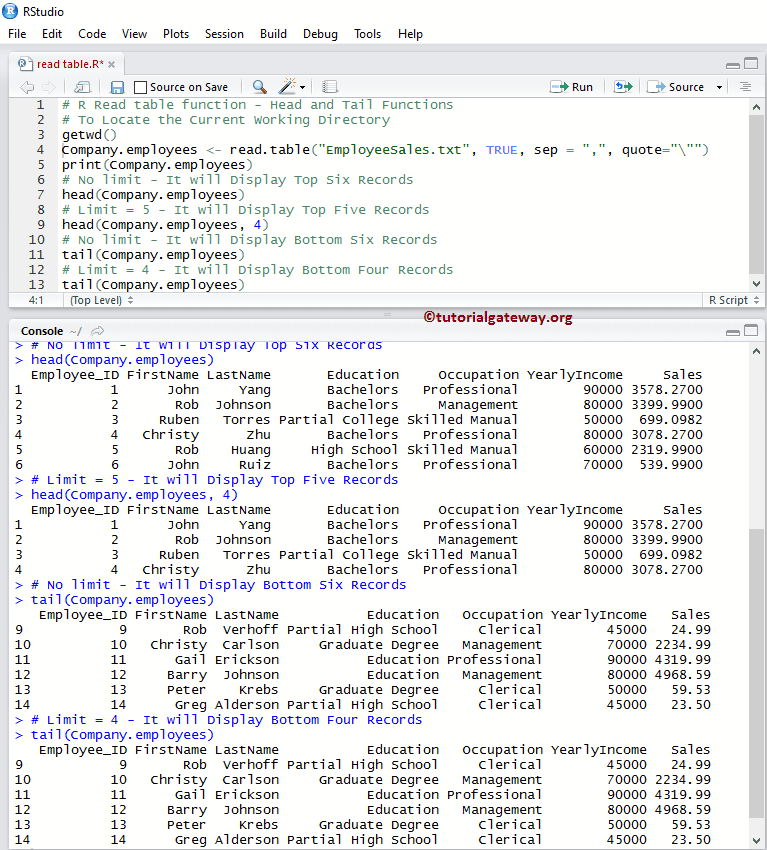
Task: Enable the Source on Save checkbox
Action: tap(140, 87)
